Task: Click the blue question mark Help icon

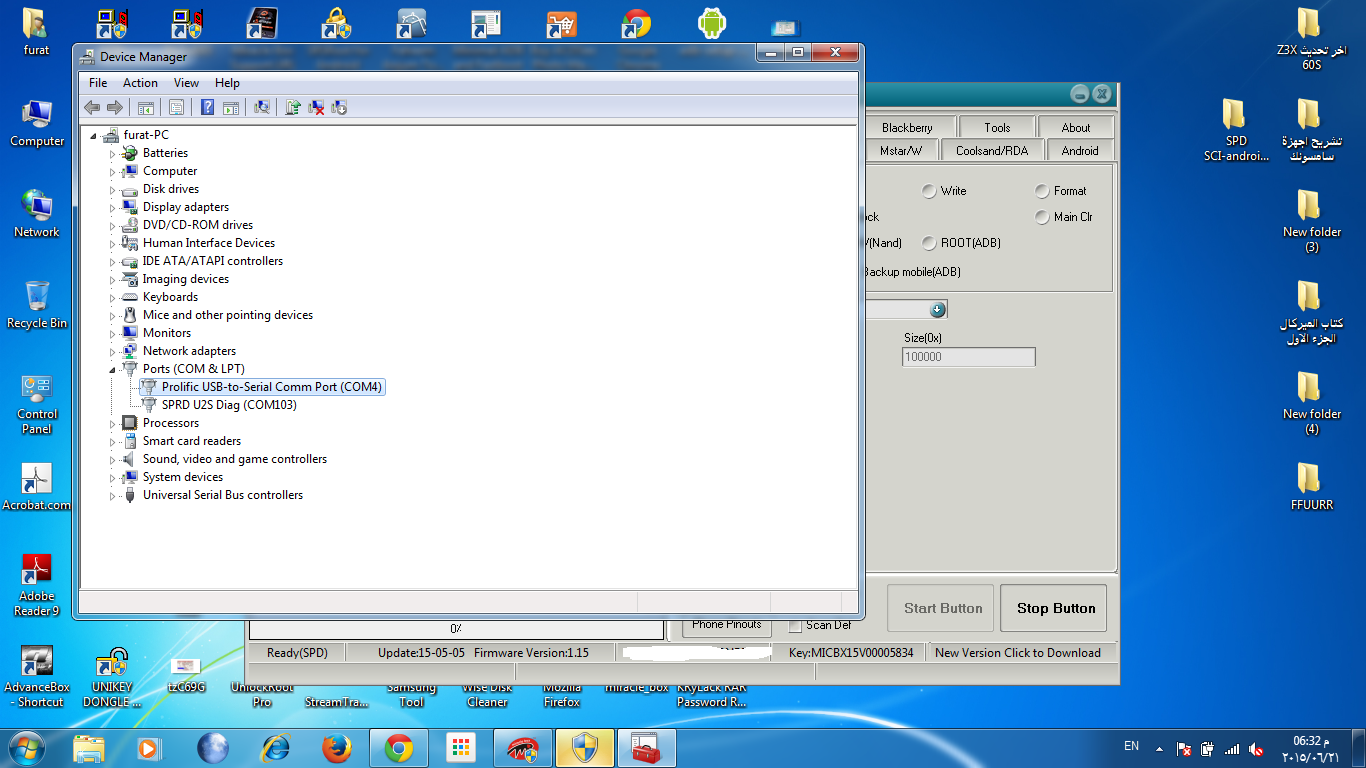Action: [208, 107]
